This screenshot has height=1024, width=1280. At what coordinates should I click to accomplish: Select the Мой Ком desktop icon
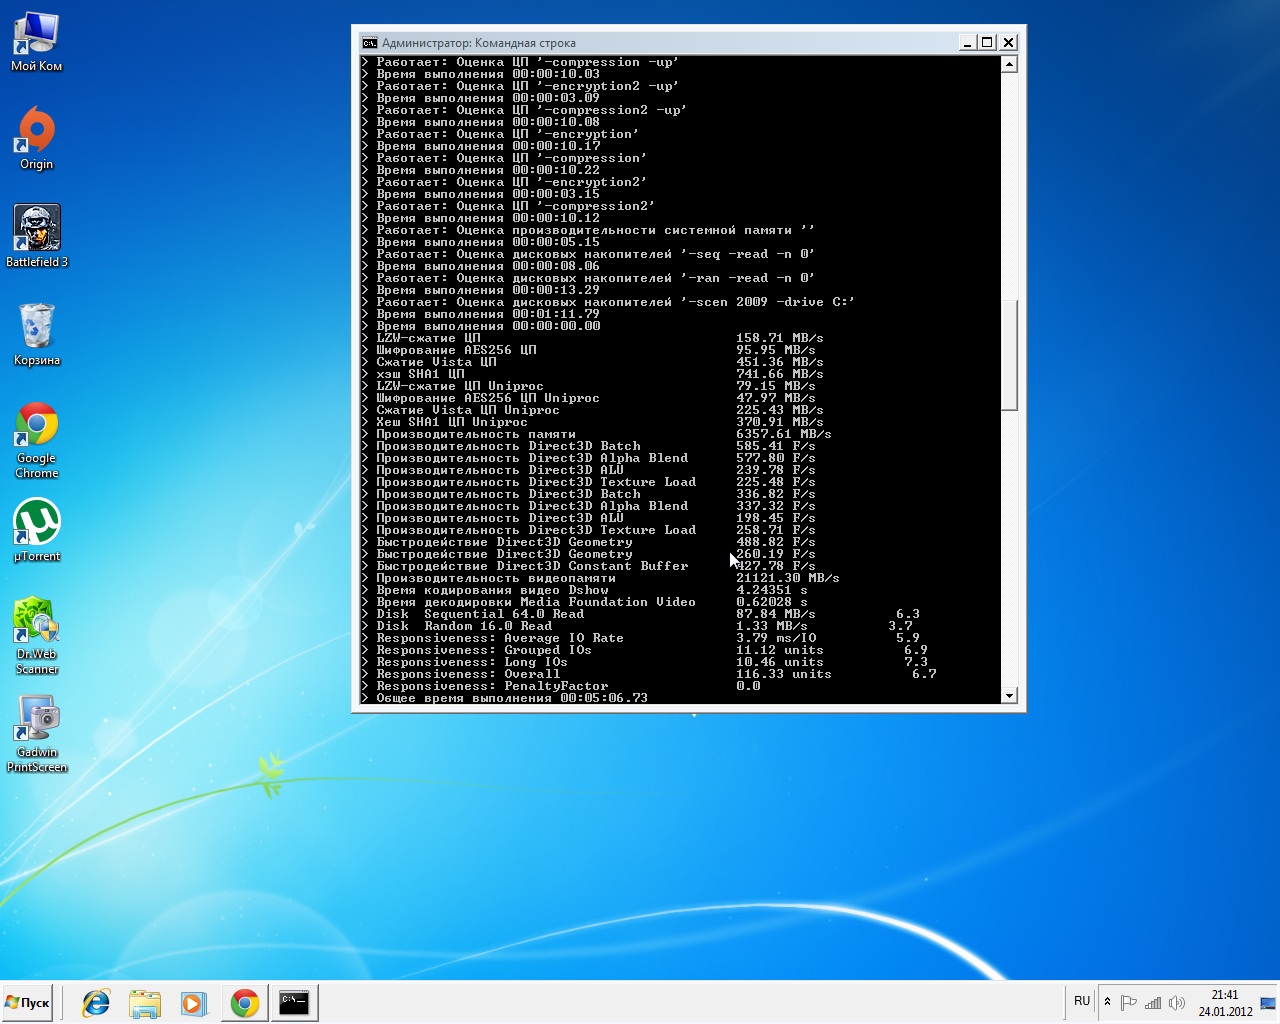[x=37, y=42]
